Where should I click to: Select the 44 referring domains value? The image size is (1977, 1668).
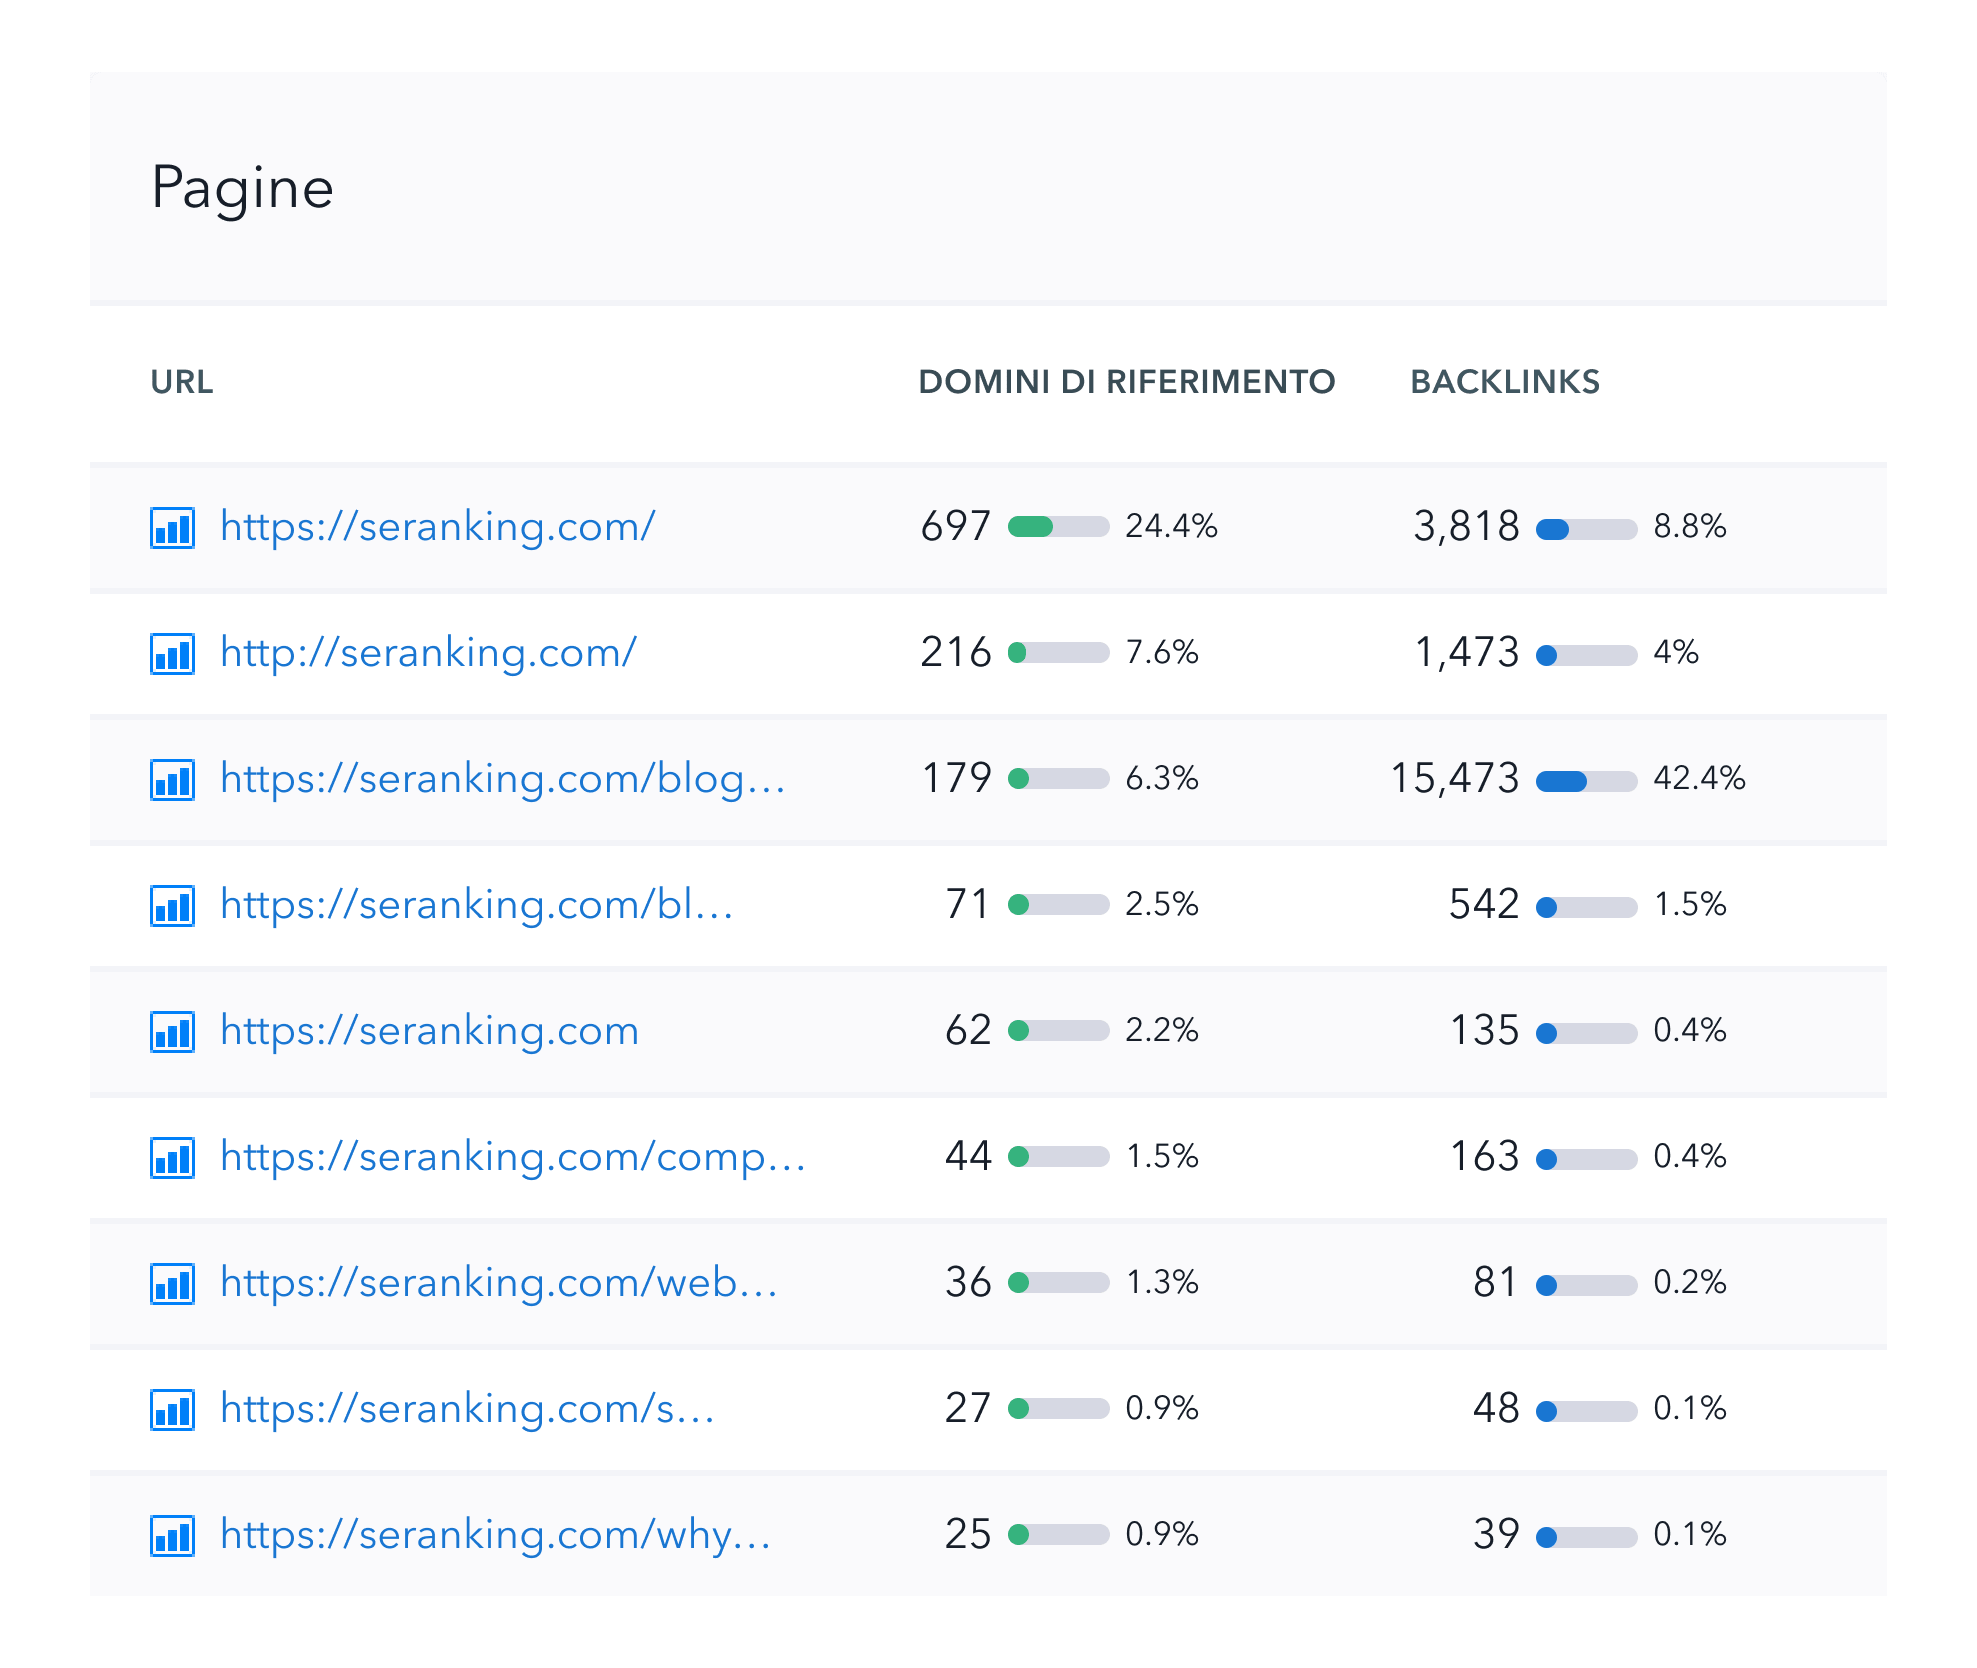968,1157
